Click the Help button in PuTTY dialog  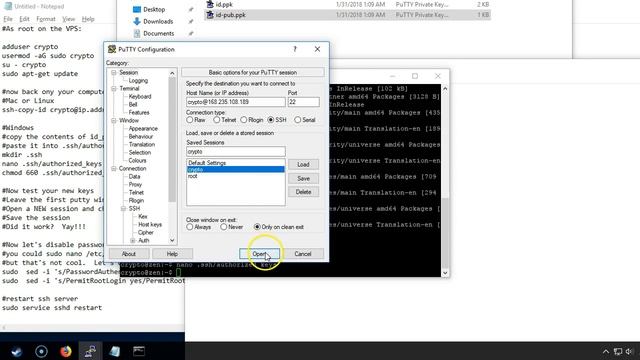click(172, 254)
